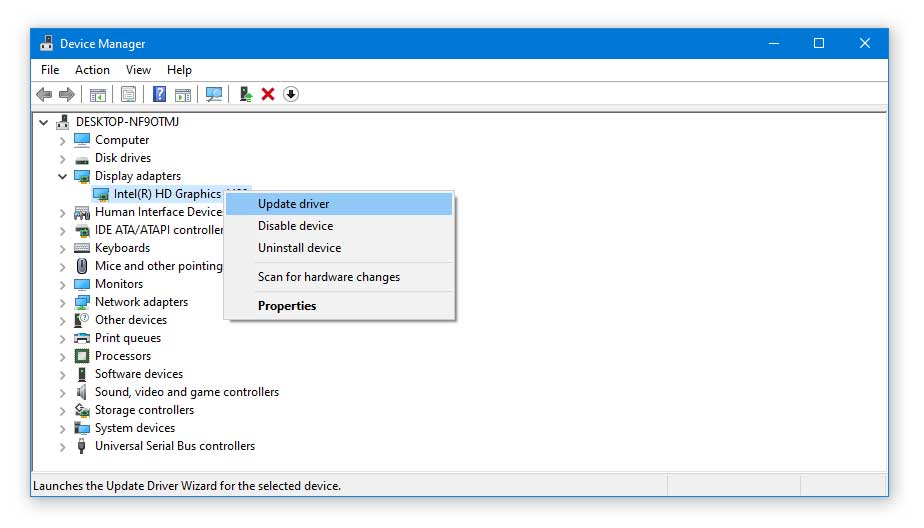
Task: Click the DESKTOP-NF9OTMJ computer root icon
Action: (62, 122)
